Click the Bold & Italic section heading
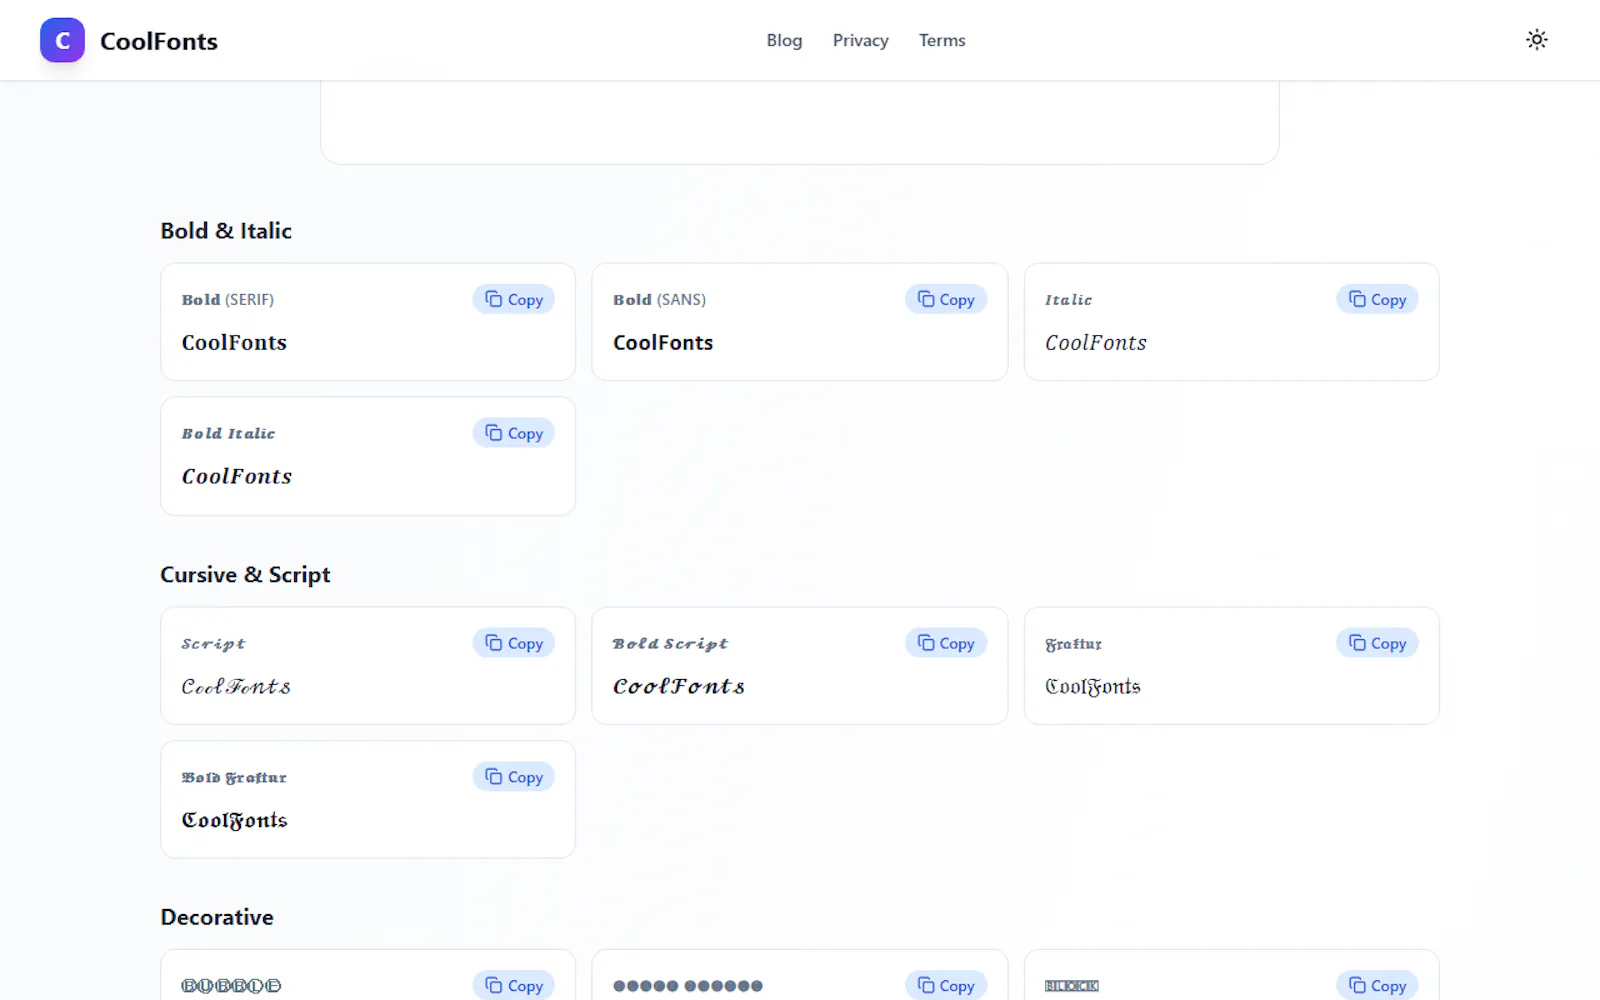Screen dimensions: 1600x1000 click(226, 231)
